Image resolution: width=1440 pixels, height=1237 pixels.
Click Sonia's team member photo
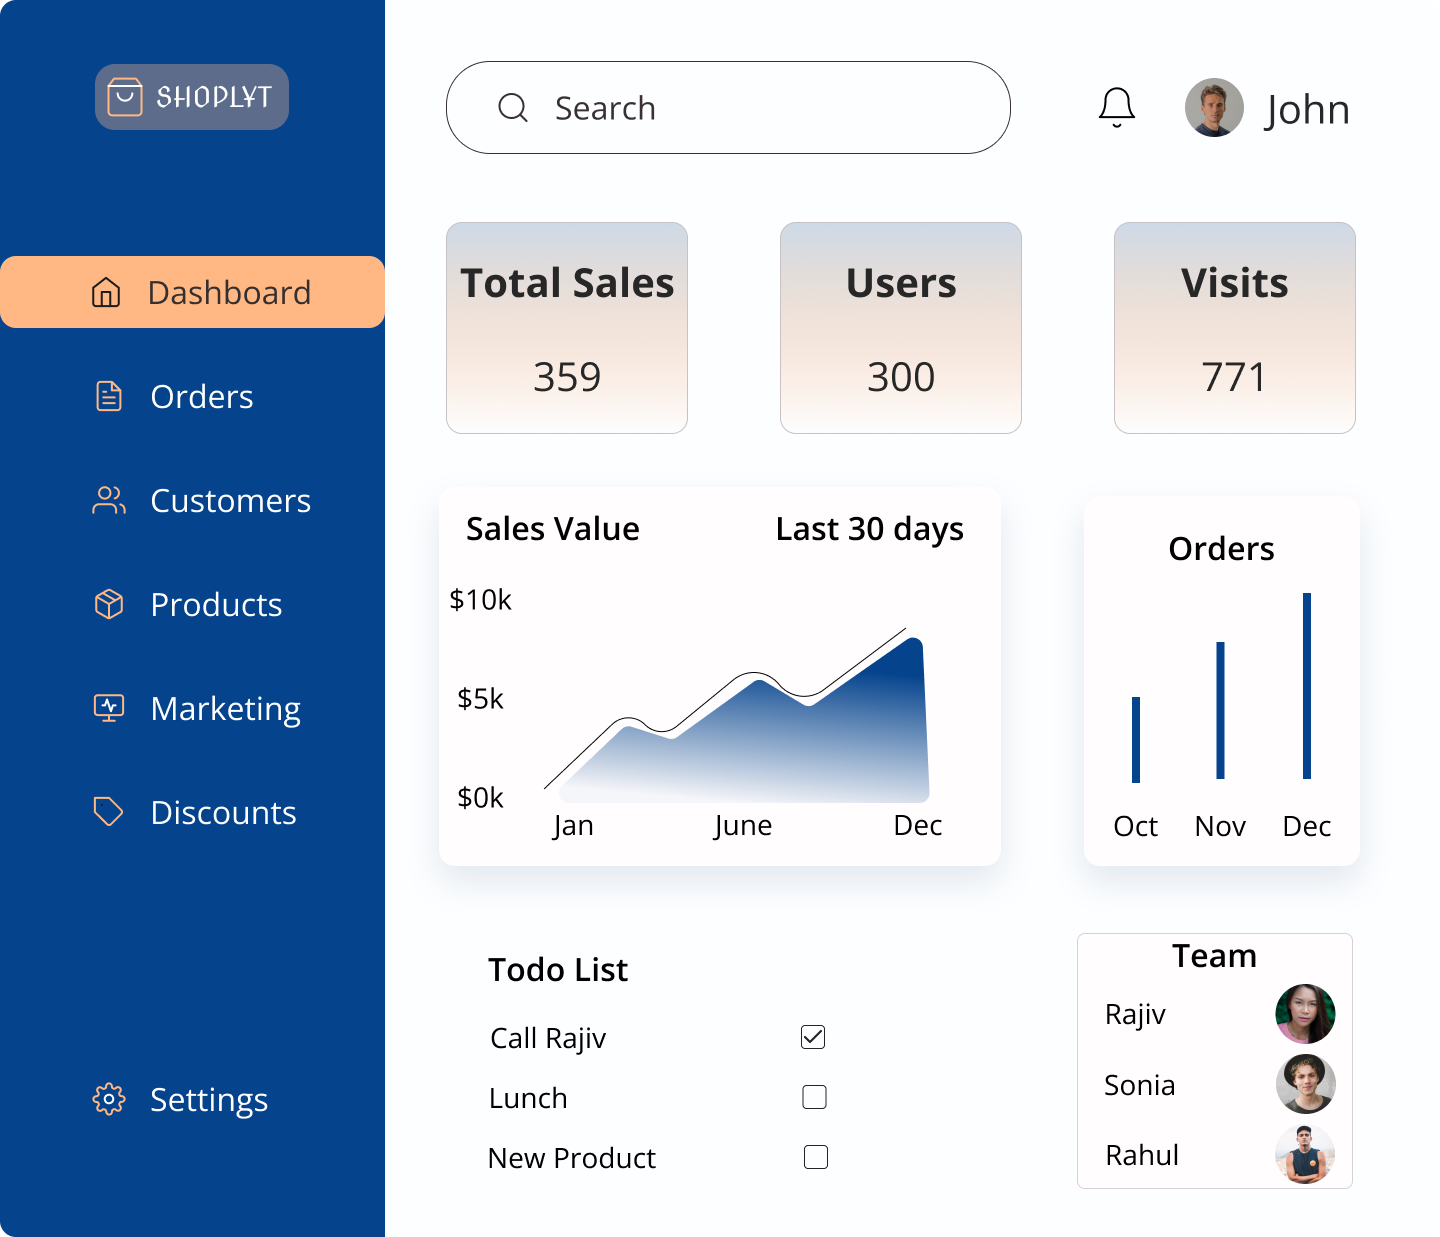1305,1084
